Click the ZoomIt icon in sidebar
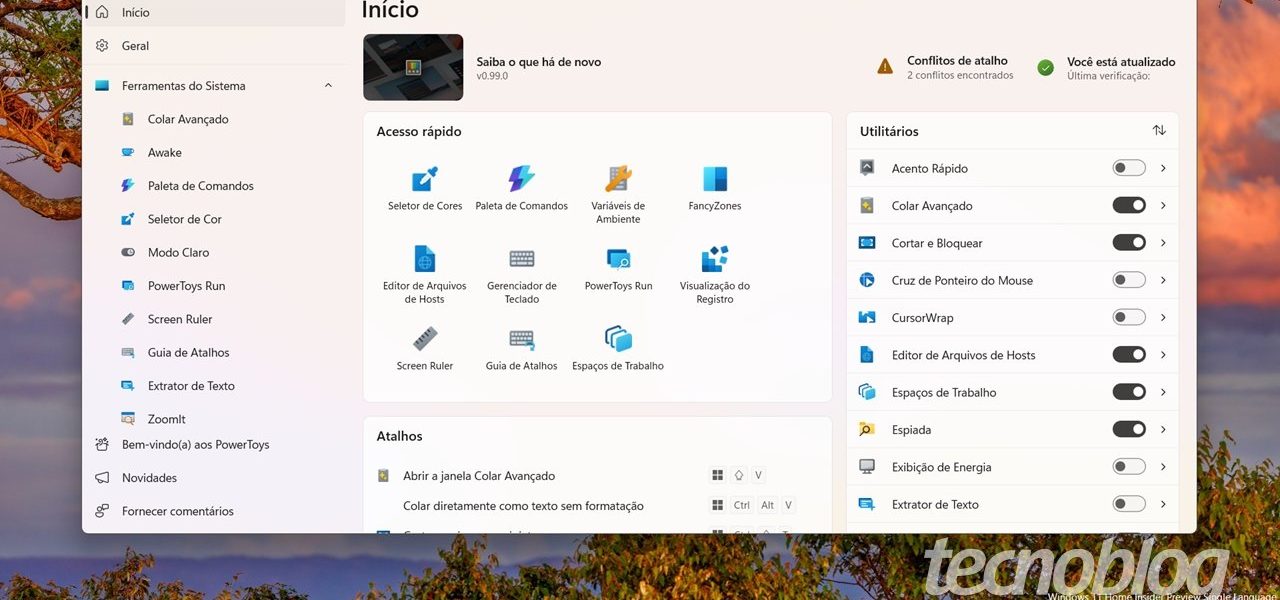This screenshot has width=1280, height=600. click(128, 419)
